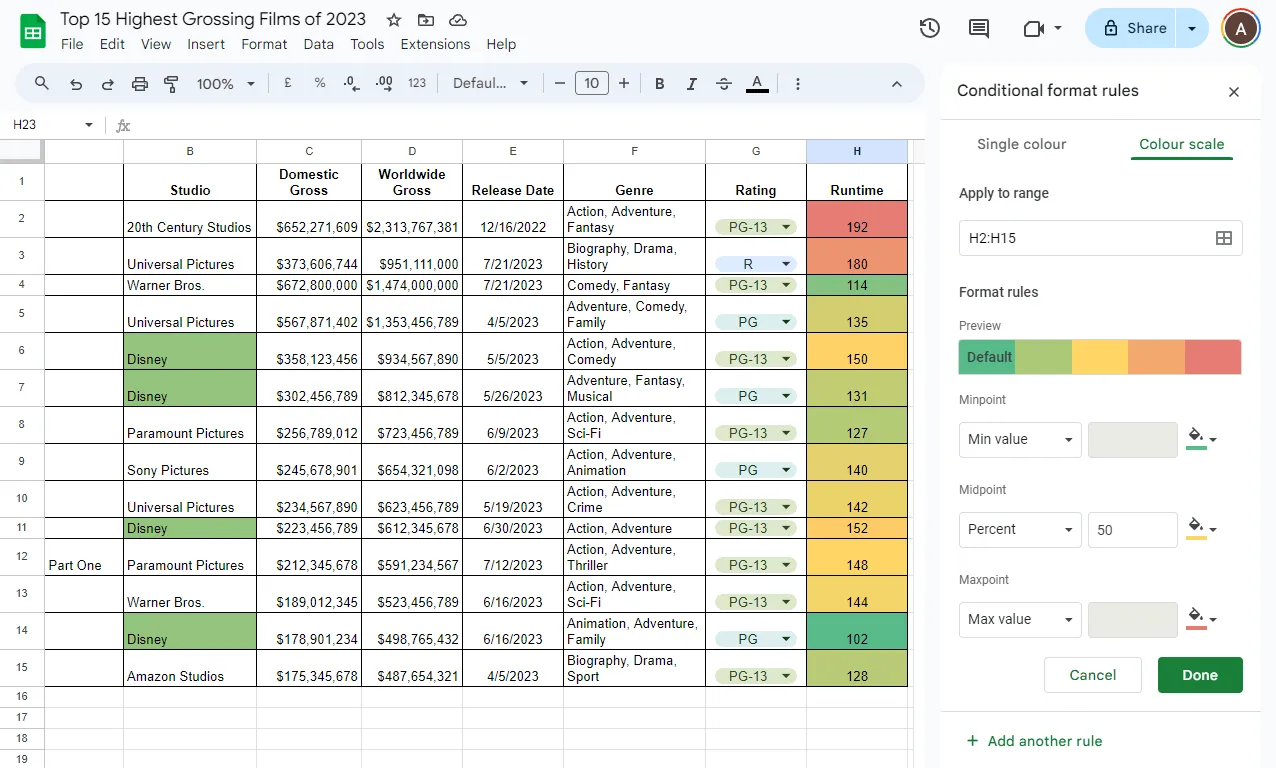
Task: Open the comments icon
Action: pos(980,28)
